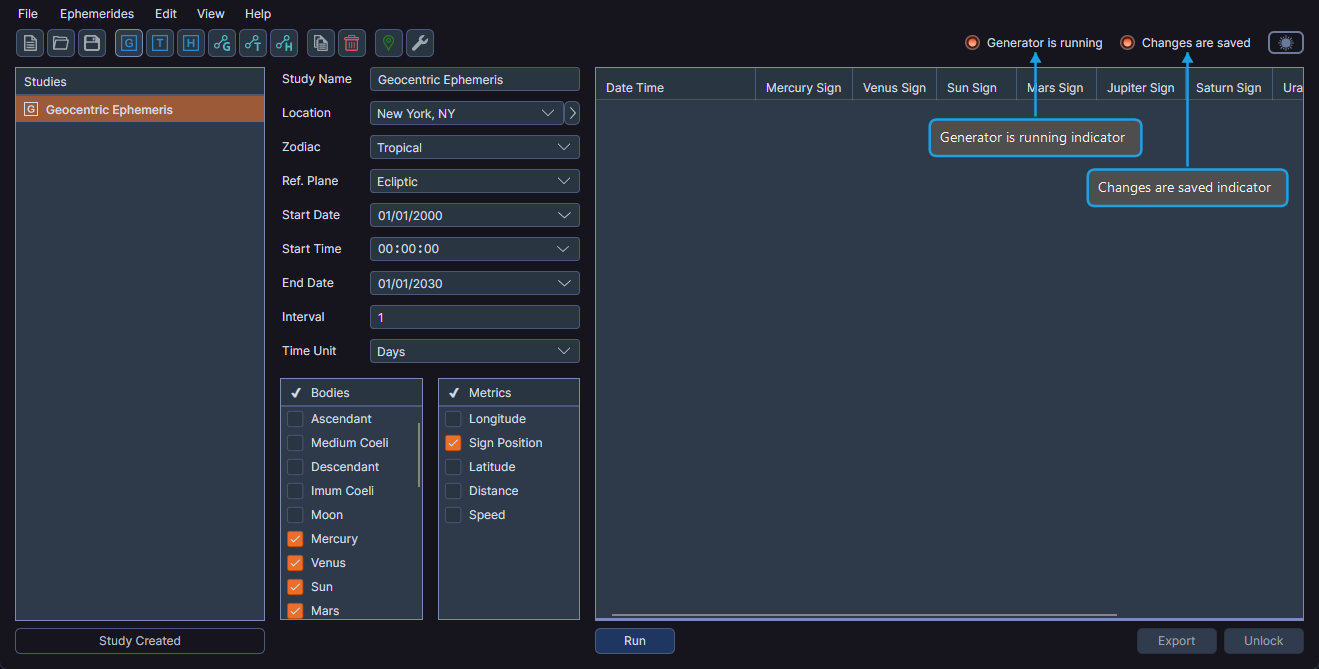Open the View menu
The image size is (1319, 669).
point(210,13)
